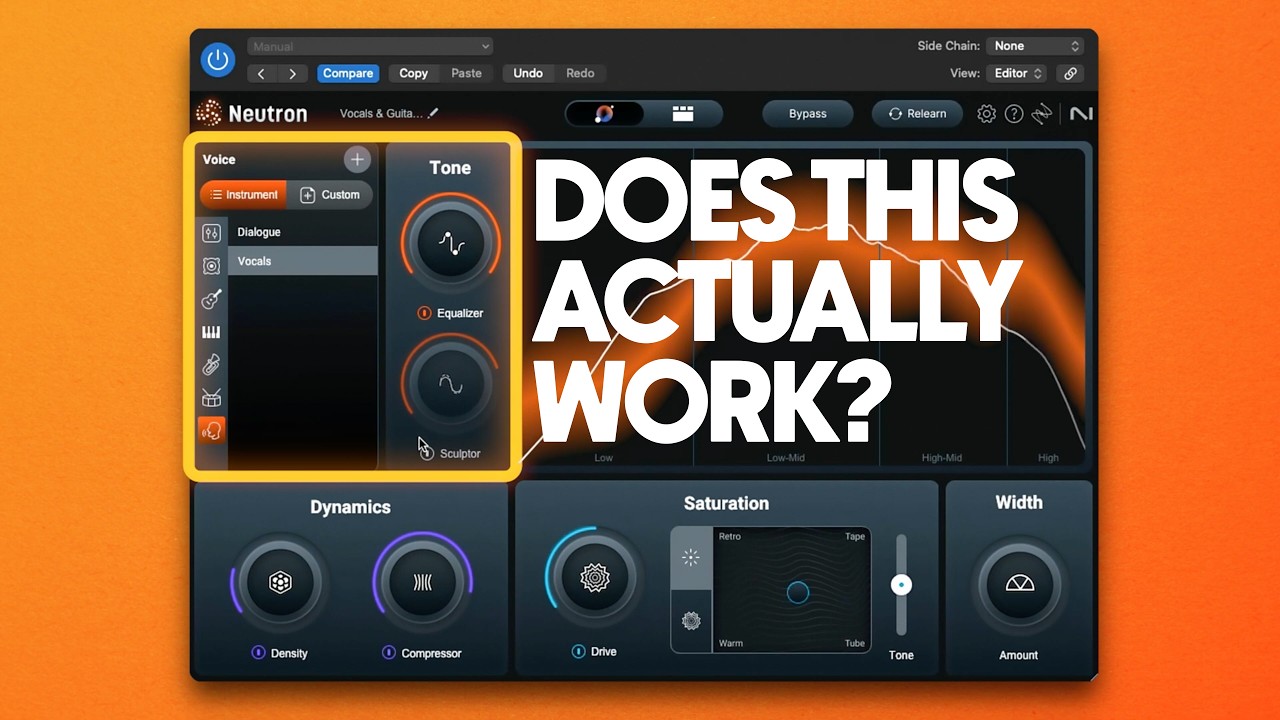Choose Dialogue in the voice list
This screenshot has height=720, width=1280.
coord(303,232)
